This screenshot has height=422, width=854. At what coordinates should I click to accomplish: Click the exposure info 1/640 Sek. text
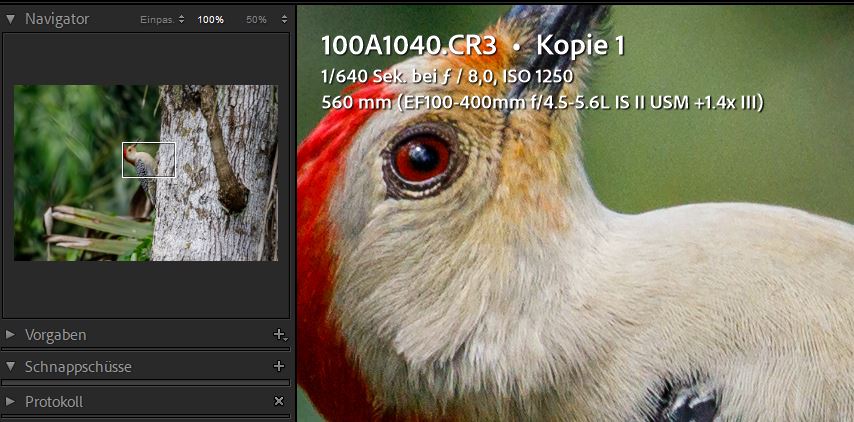(x=447, y=77)
